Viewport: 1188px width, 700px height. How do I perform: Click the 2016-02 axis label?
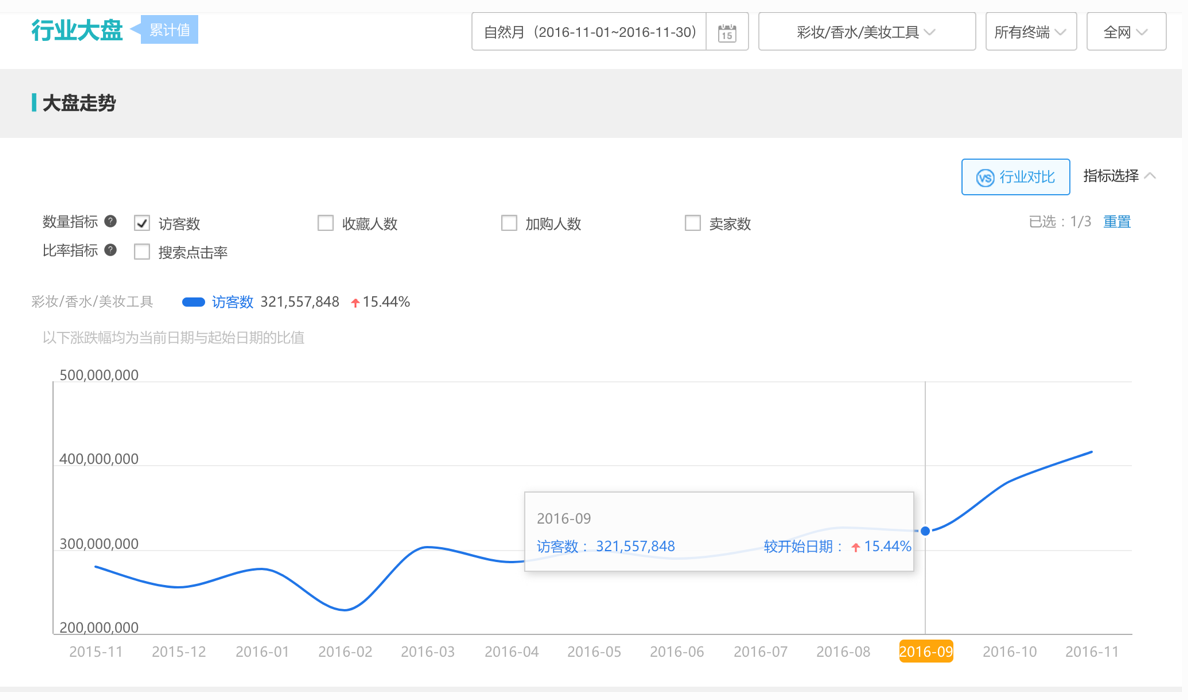click(345, 652)
